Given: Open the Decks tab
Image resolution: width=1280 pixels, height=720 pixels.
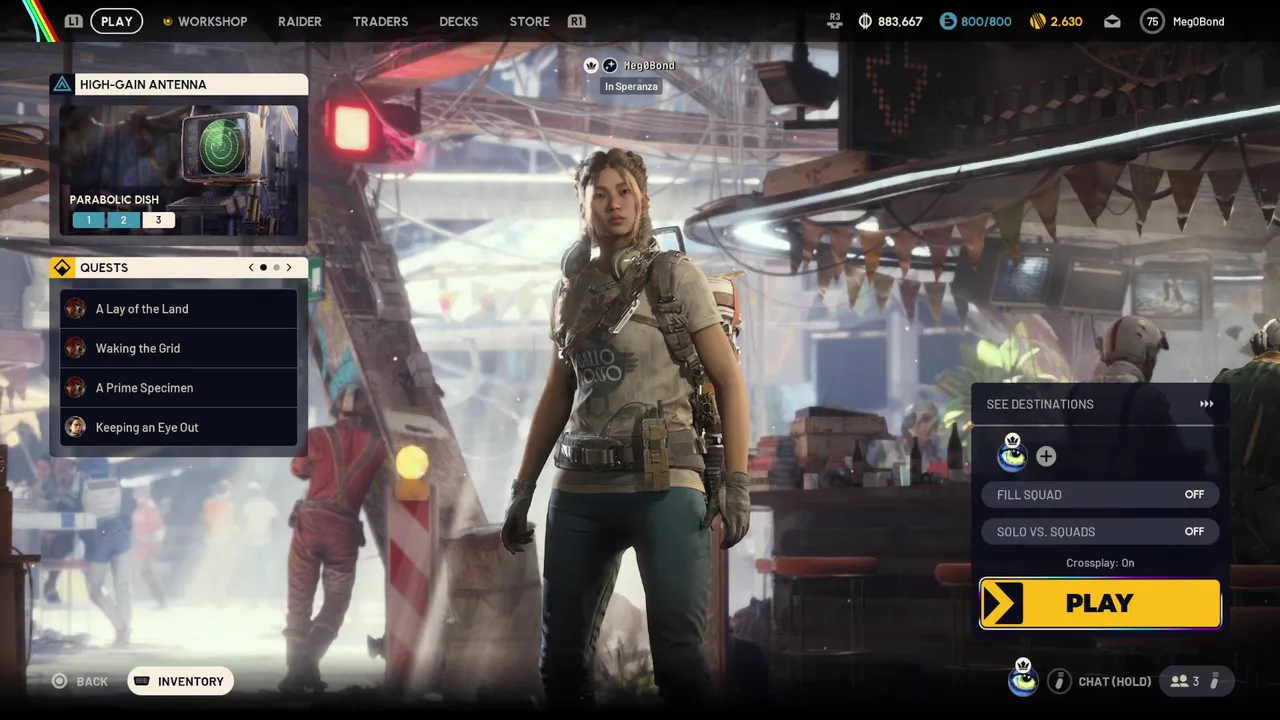Looking at the screenshot, I should (459, 21).
